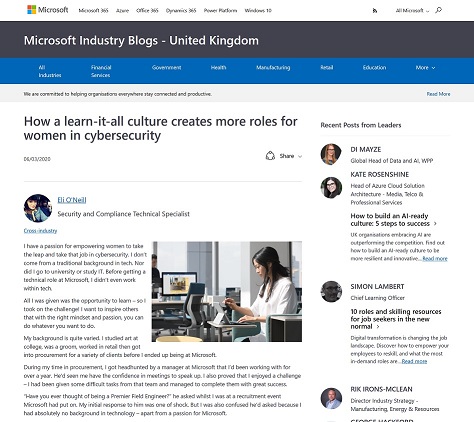This screenshot has width=474, height=422.
Task: Open Windows 10 in top navigation
Action: 258,11
